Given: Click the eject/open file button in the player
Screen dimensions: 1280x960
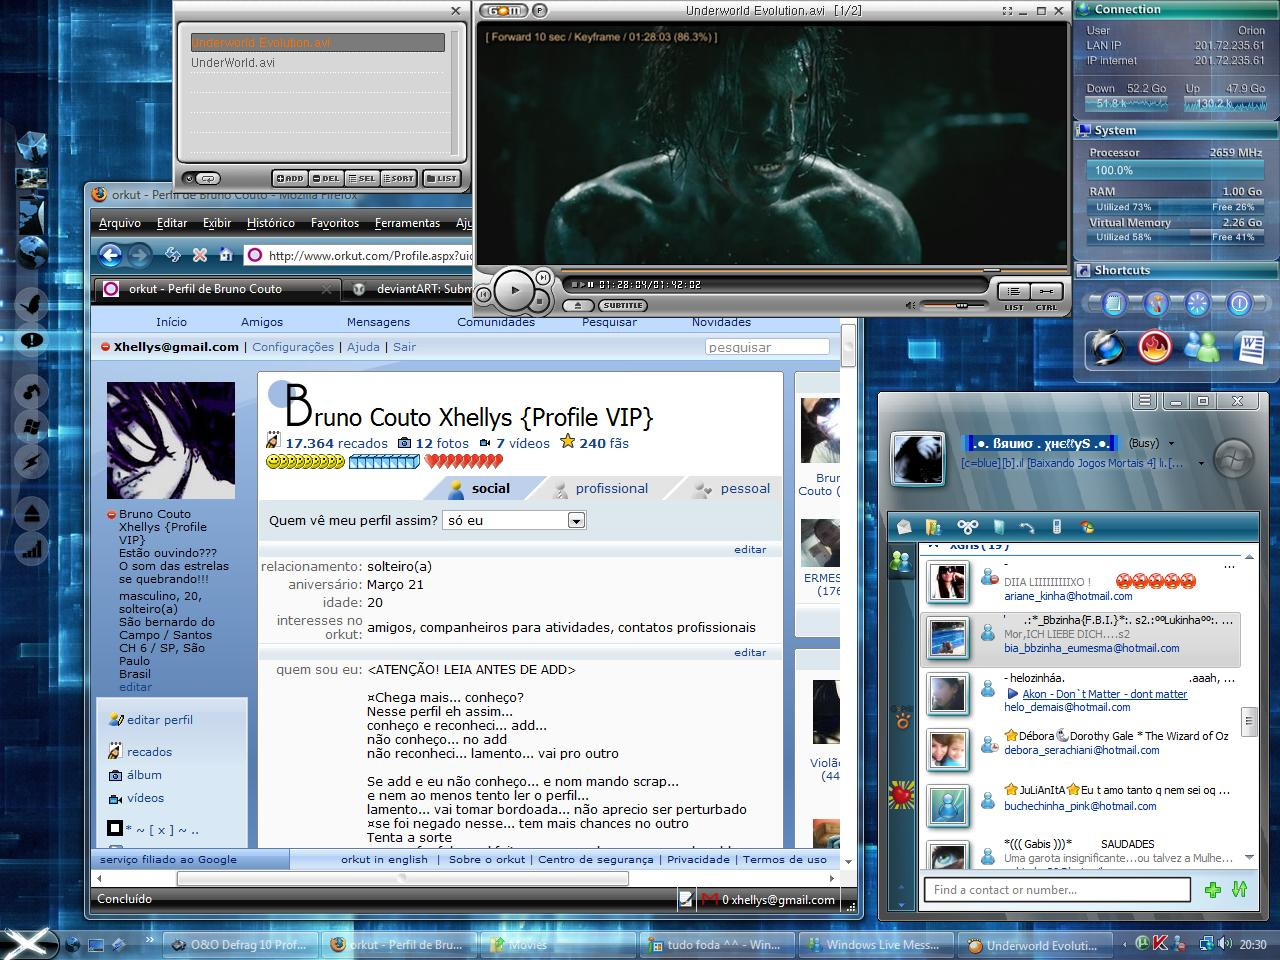Looking at the screenshot, I should pos(578,306).
